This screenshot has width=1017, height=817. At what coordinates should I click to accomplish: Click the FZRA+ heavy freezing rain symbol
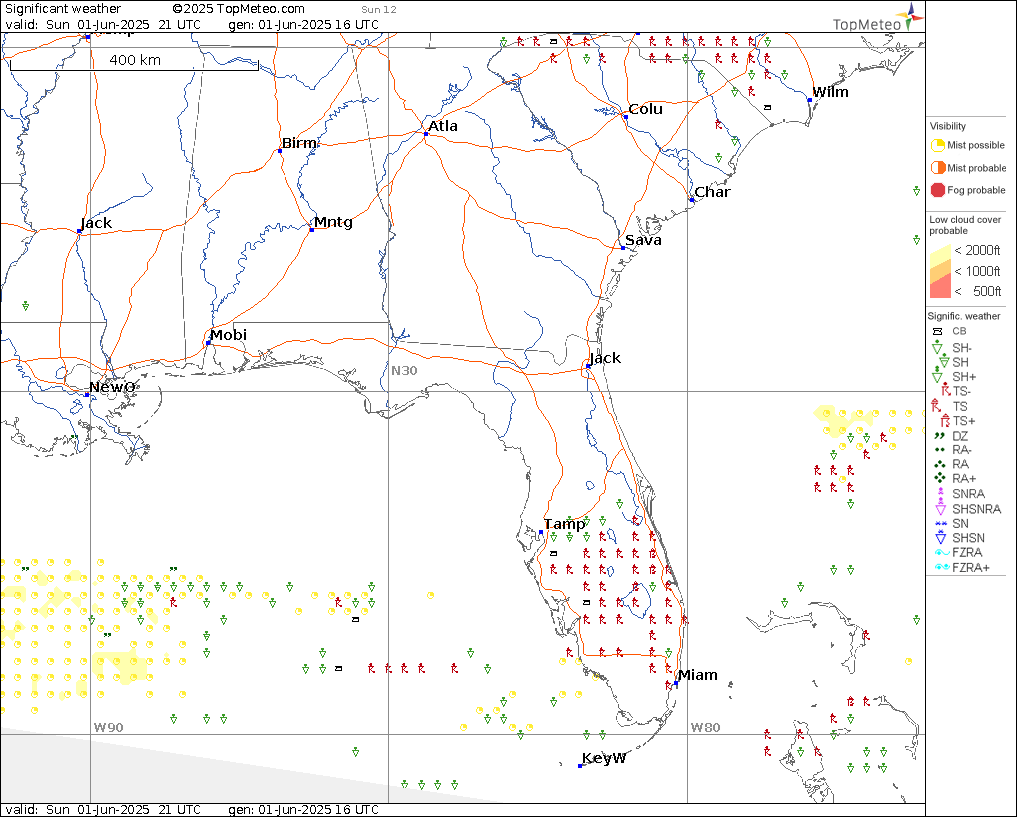click(x=942, y=567)
